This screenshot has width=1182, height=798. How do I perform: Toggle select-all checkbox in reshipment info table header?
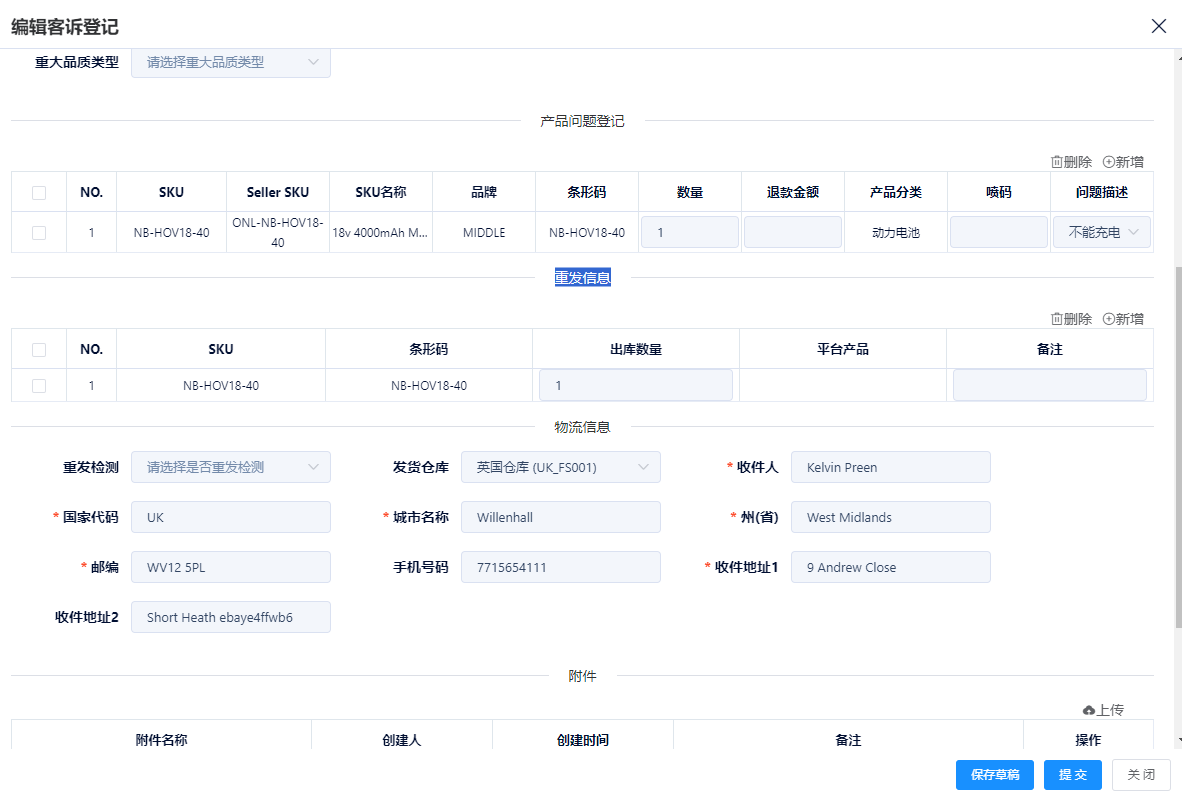point(39,349)
